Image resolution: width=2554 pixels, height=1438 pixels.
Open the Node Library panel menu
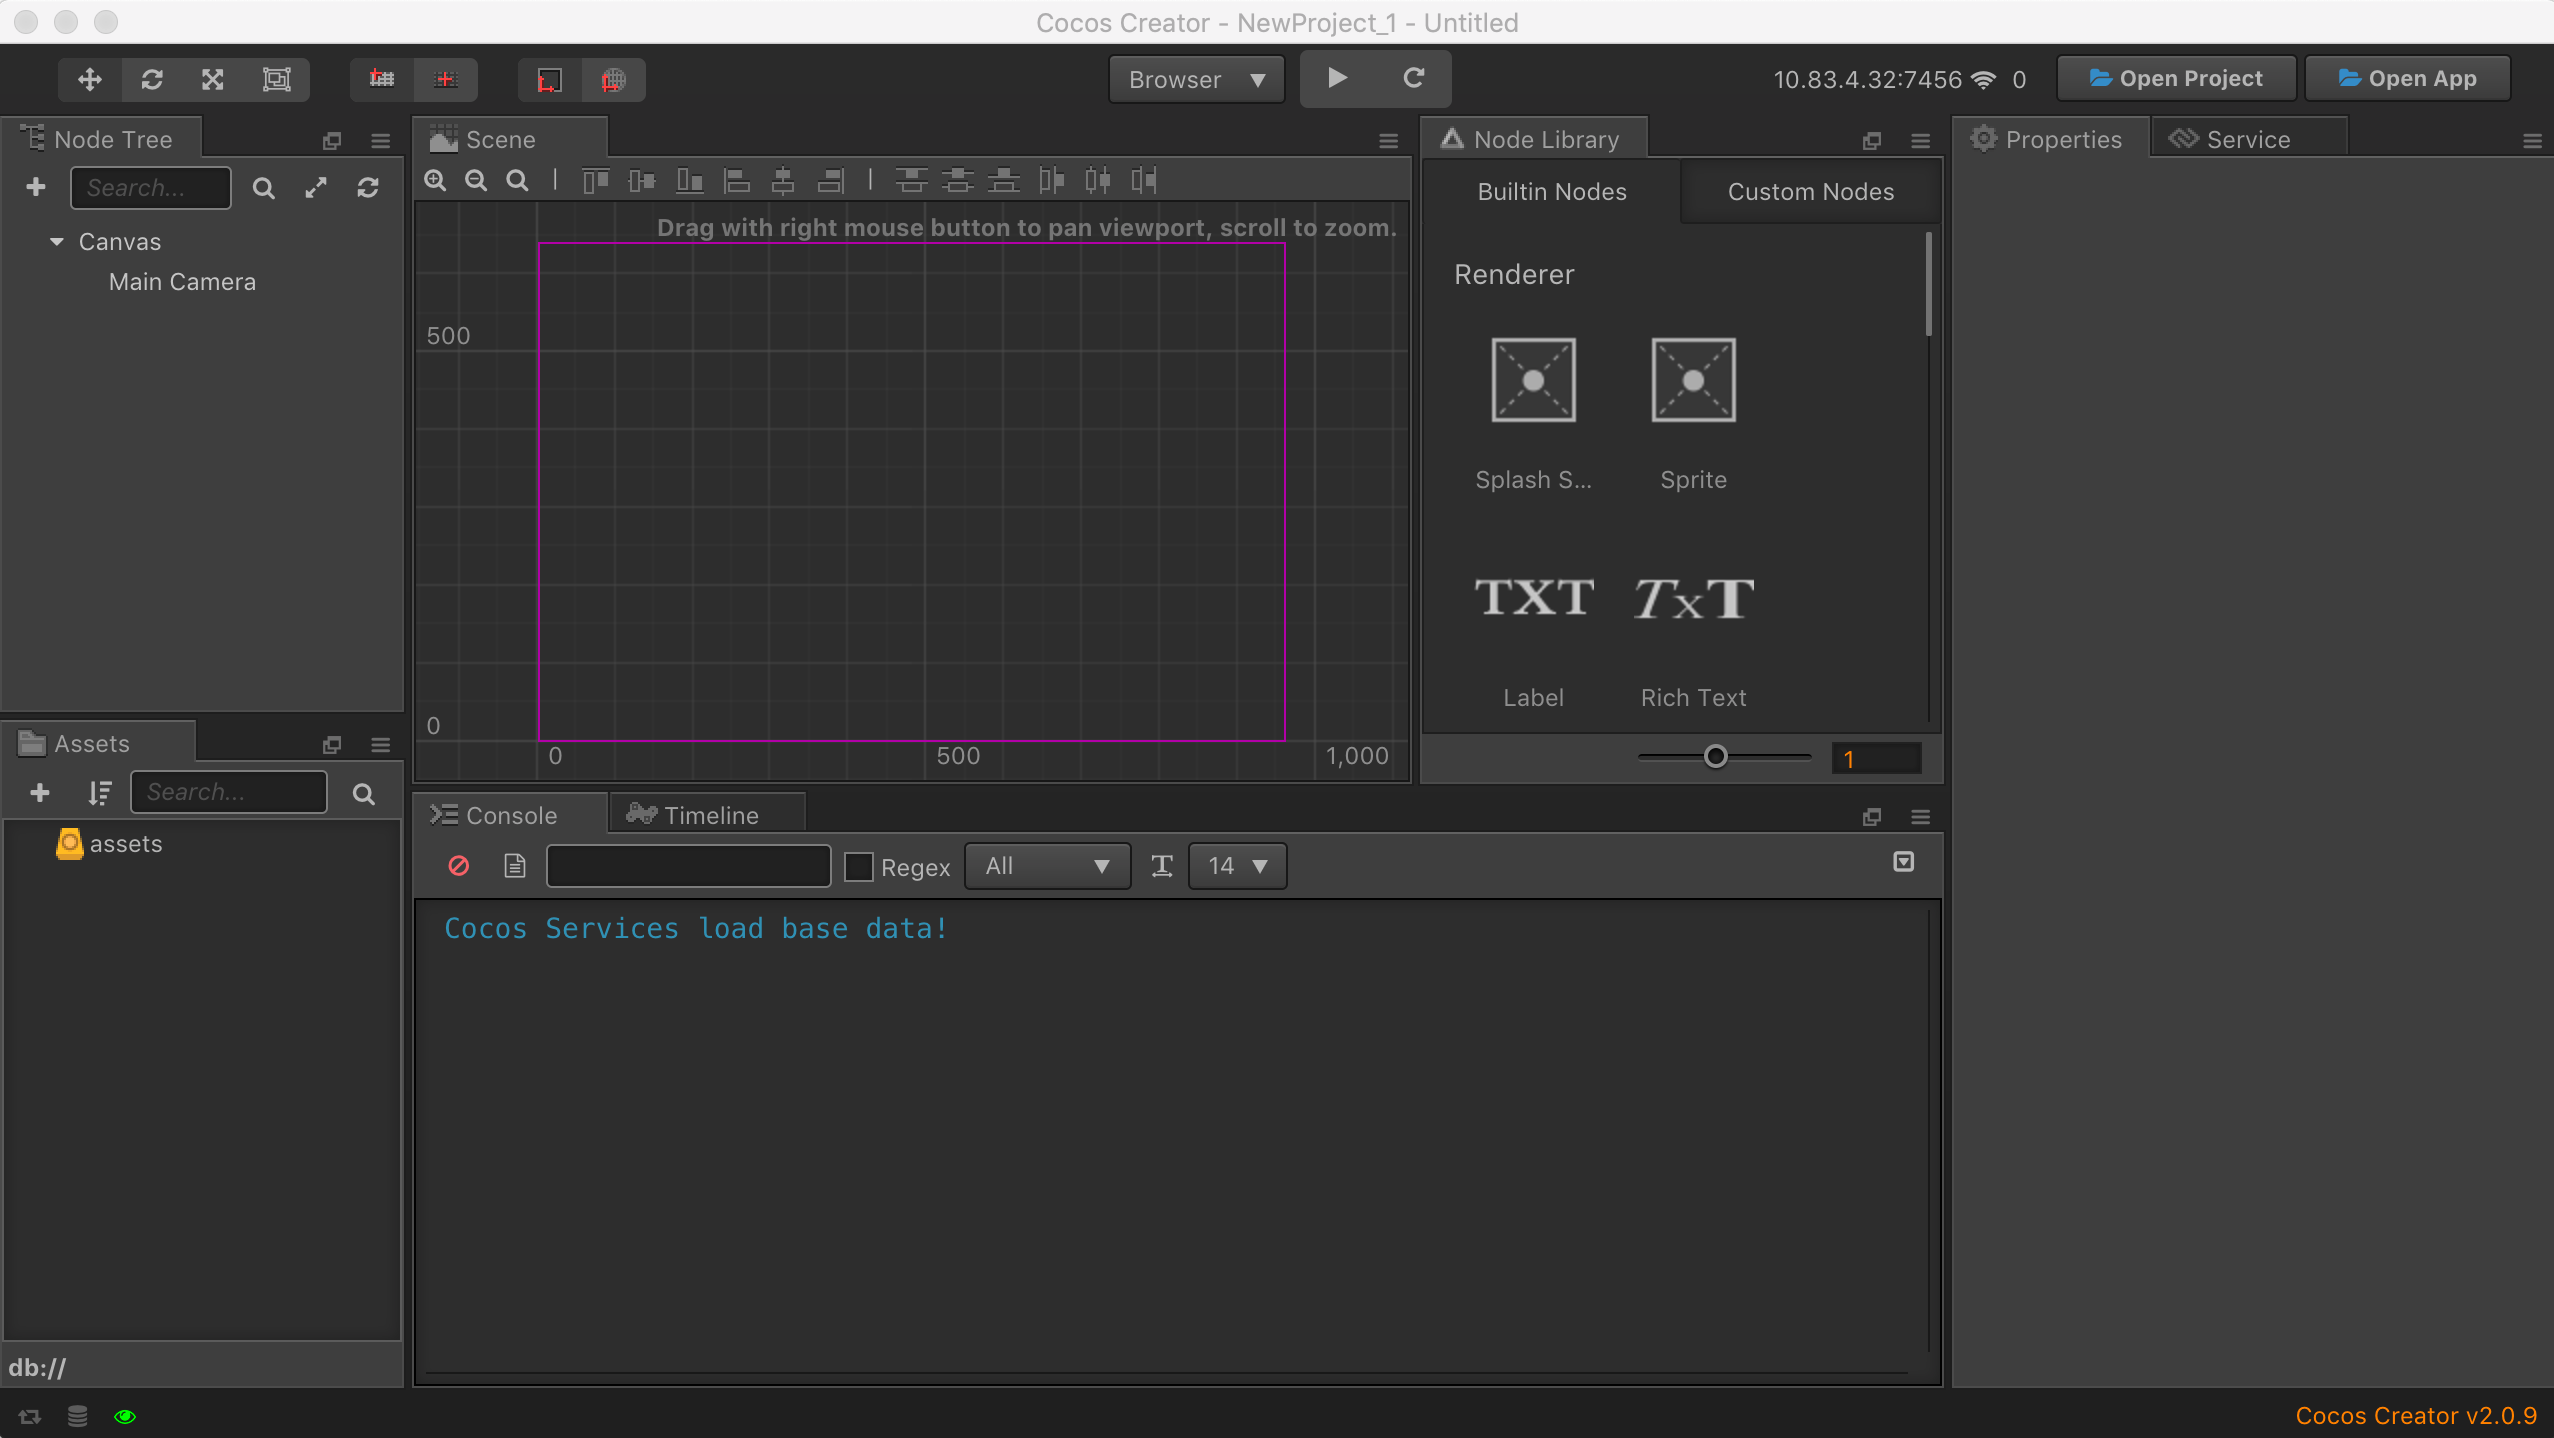[x=1920, y=141]
